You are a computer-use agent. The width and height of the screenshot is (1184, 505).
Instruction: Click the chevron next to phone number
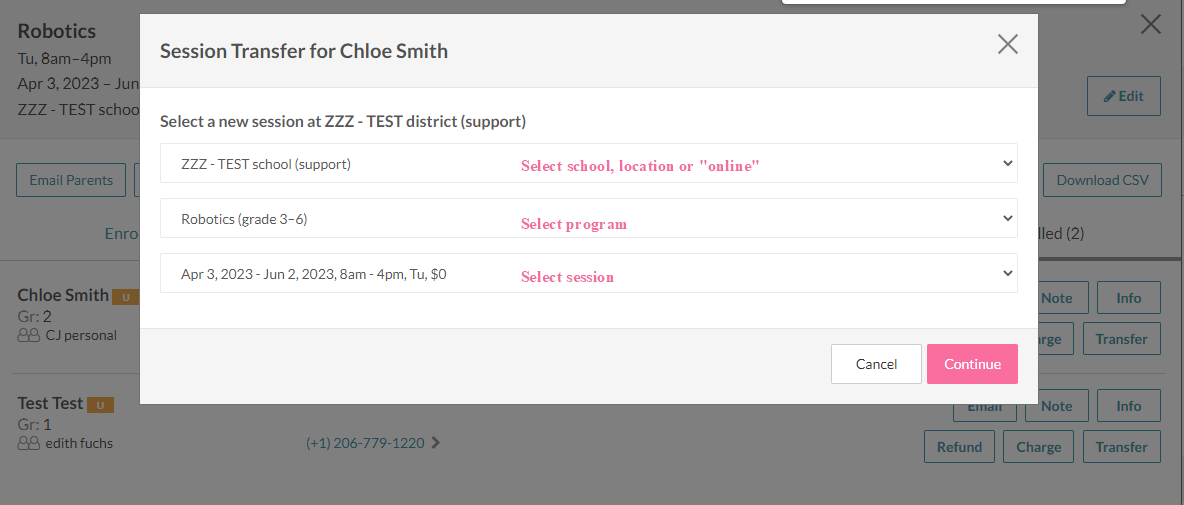[x=436, y=443]
